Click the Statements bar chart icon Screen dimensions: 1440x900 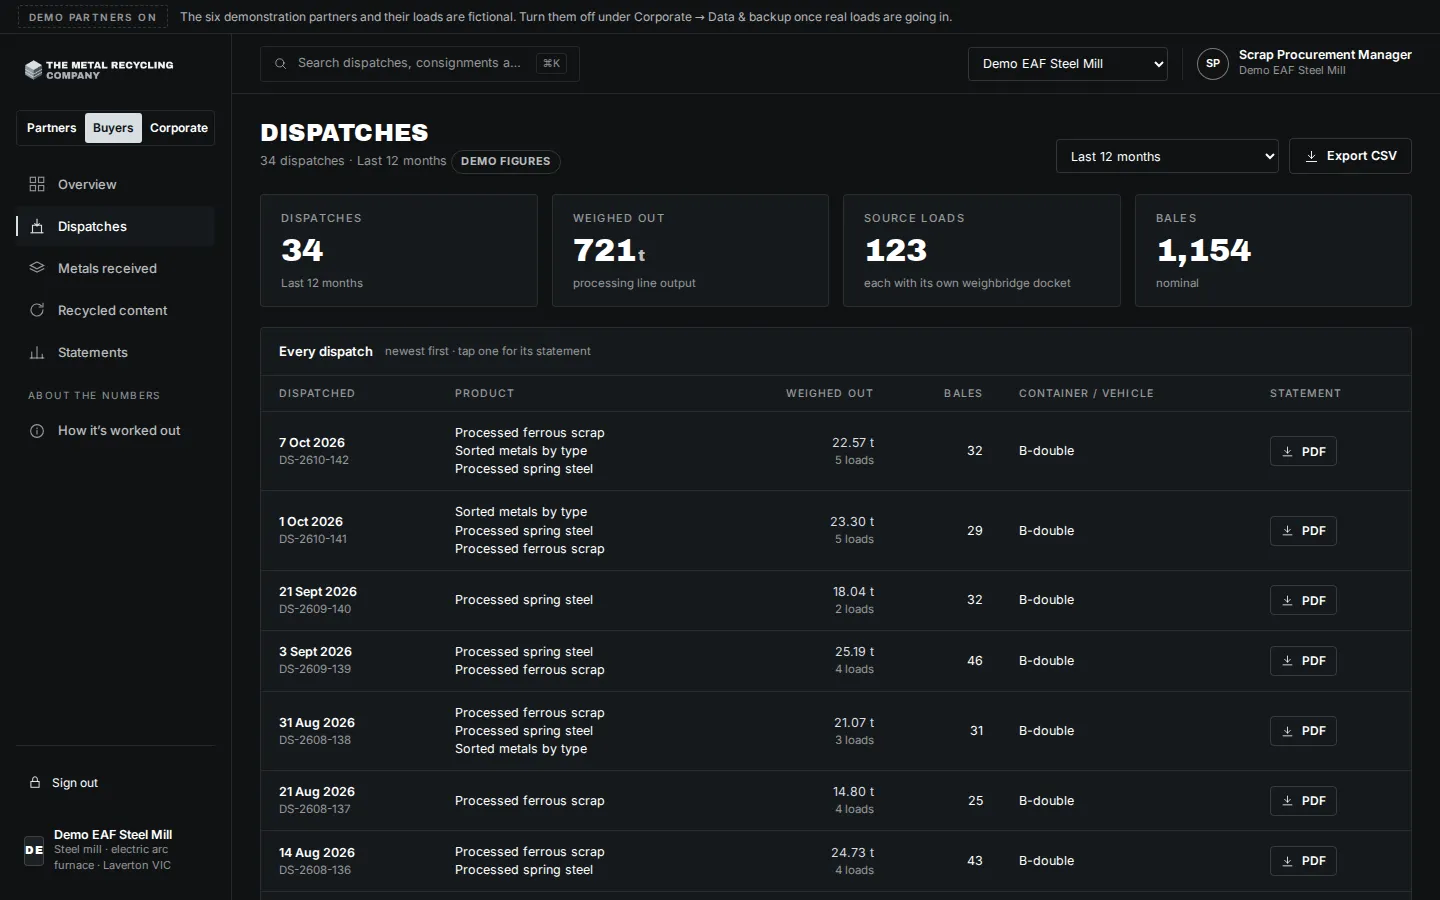pos(37,352)
